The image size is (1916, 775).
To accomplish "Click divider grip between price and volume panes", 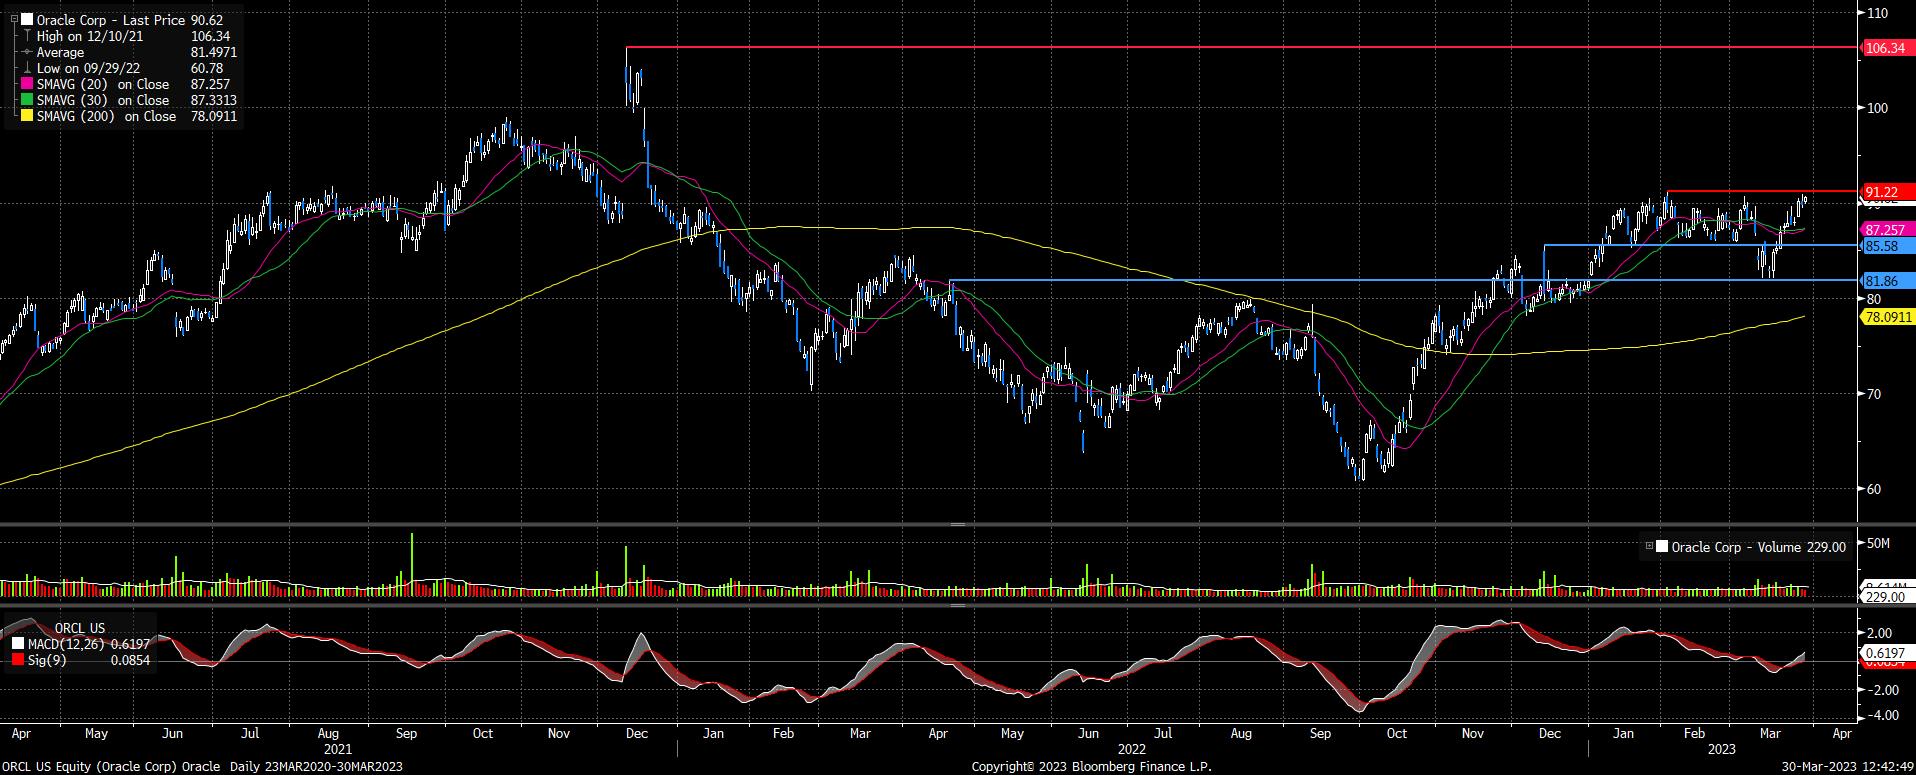I will coord(958,524).
